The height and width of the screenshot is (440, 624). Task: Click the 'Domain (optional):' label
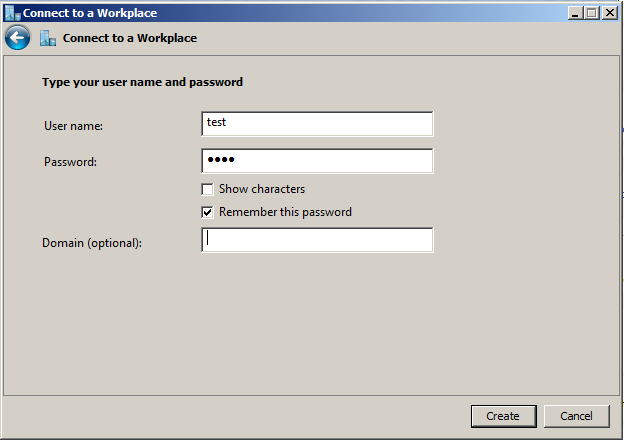92,243
